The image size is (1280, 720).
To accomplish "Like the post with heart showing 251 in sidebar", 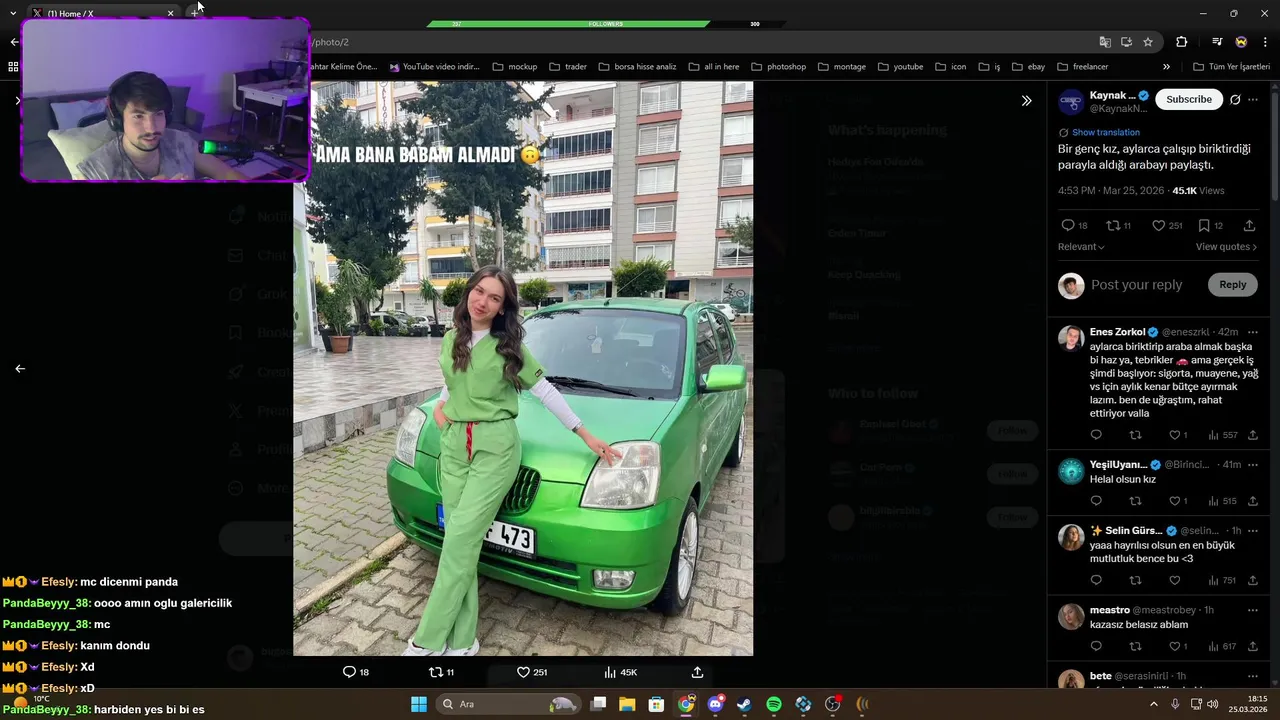I will pos(1159,226).
